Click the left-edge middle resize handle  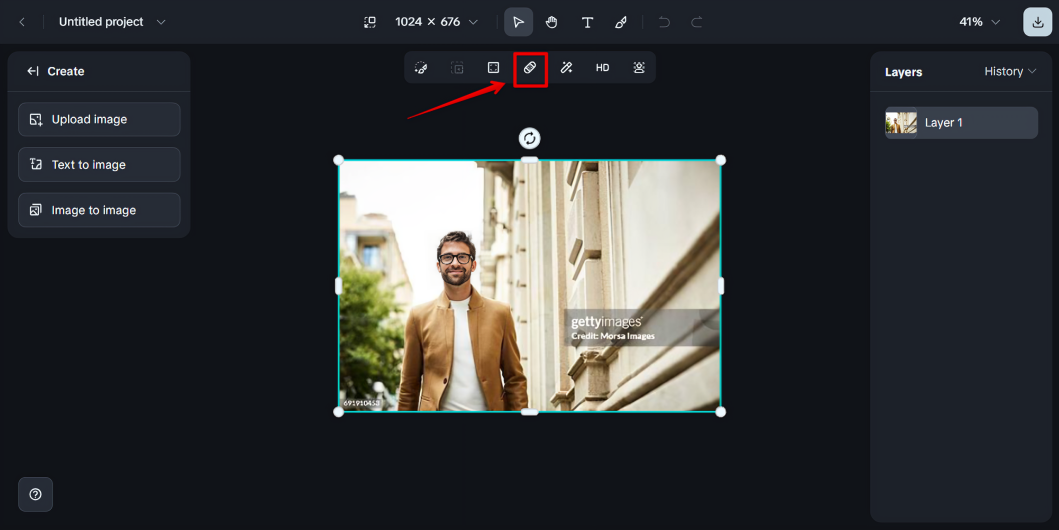click(338, 286)
